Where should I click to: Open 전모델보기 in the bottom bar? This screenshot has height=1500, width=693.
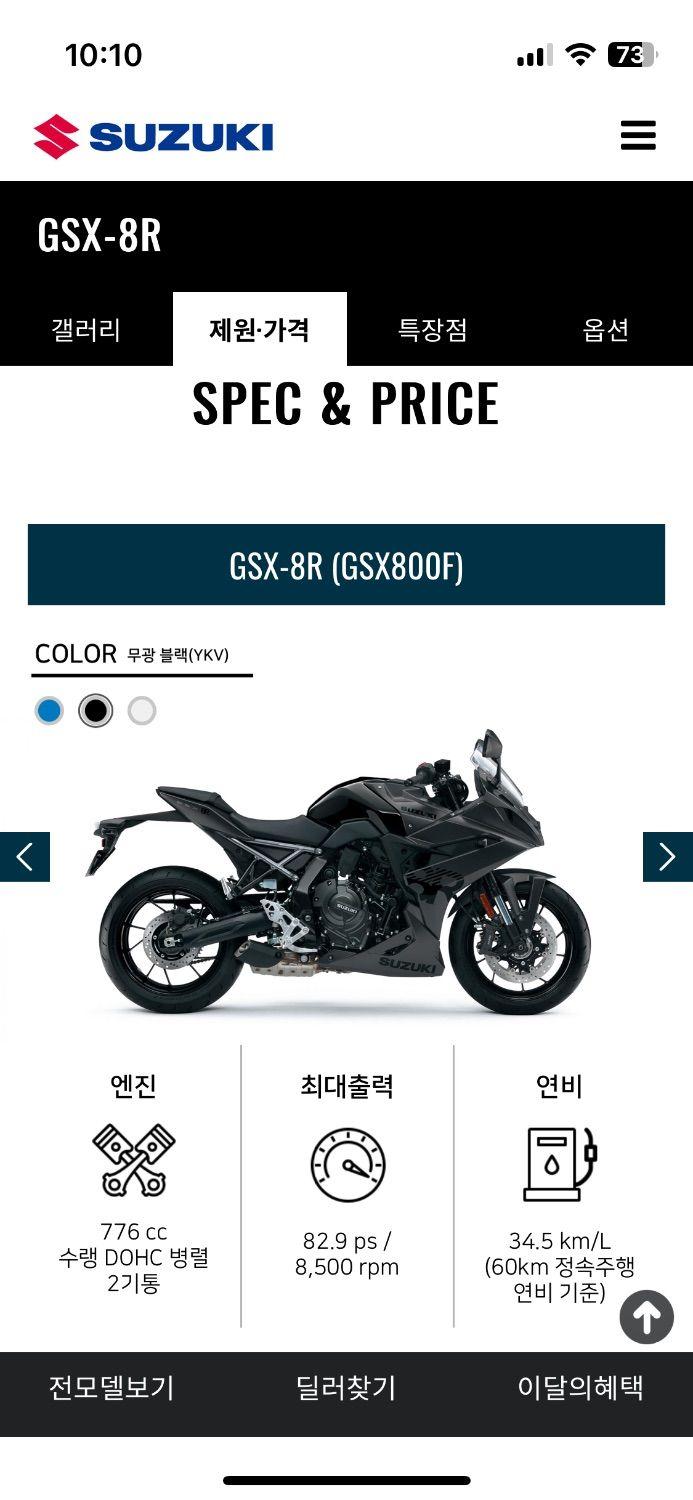111,1388
